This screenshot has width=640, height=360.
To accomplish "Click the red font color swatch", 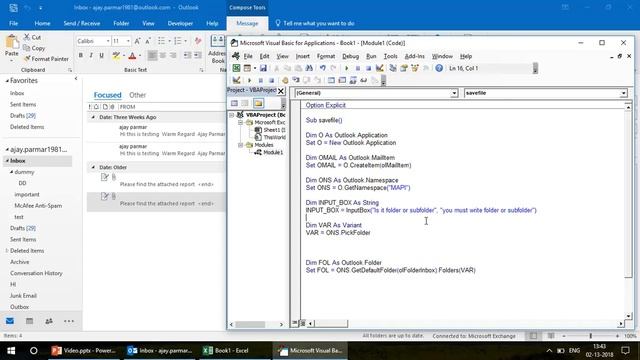I will pyautogui.click(x=132, y=55).
